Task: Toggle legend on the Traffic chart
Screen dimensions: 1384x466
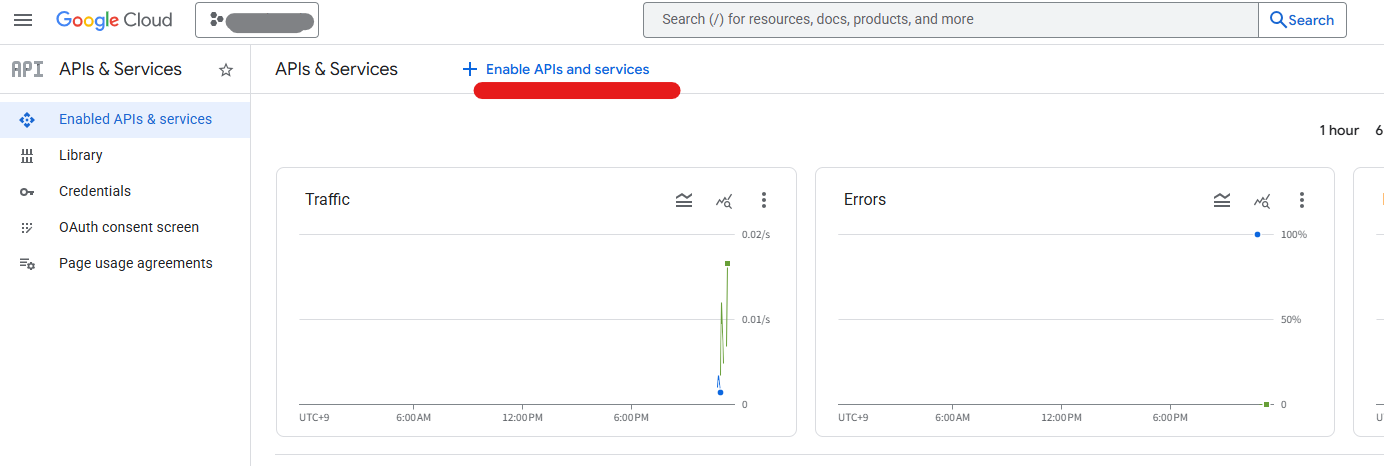Action: coord(684,200)
